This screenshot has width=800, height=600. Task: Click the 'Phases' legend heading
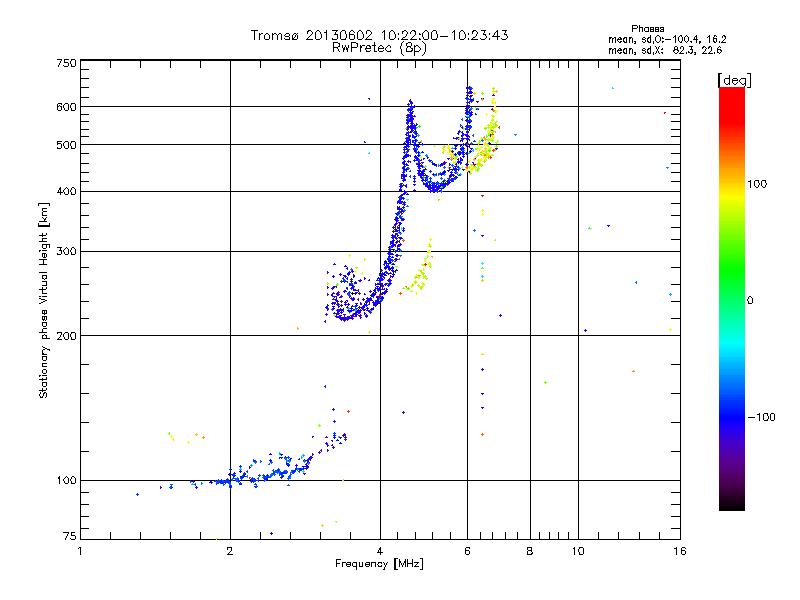click(x=647, y=29)
